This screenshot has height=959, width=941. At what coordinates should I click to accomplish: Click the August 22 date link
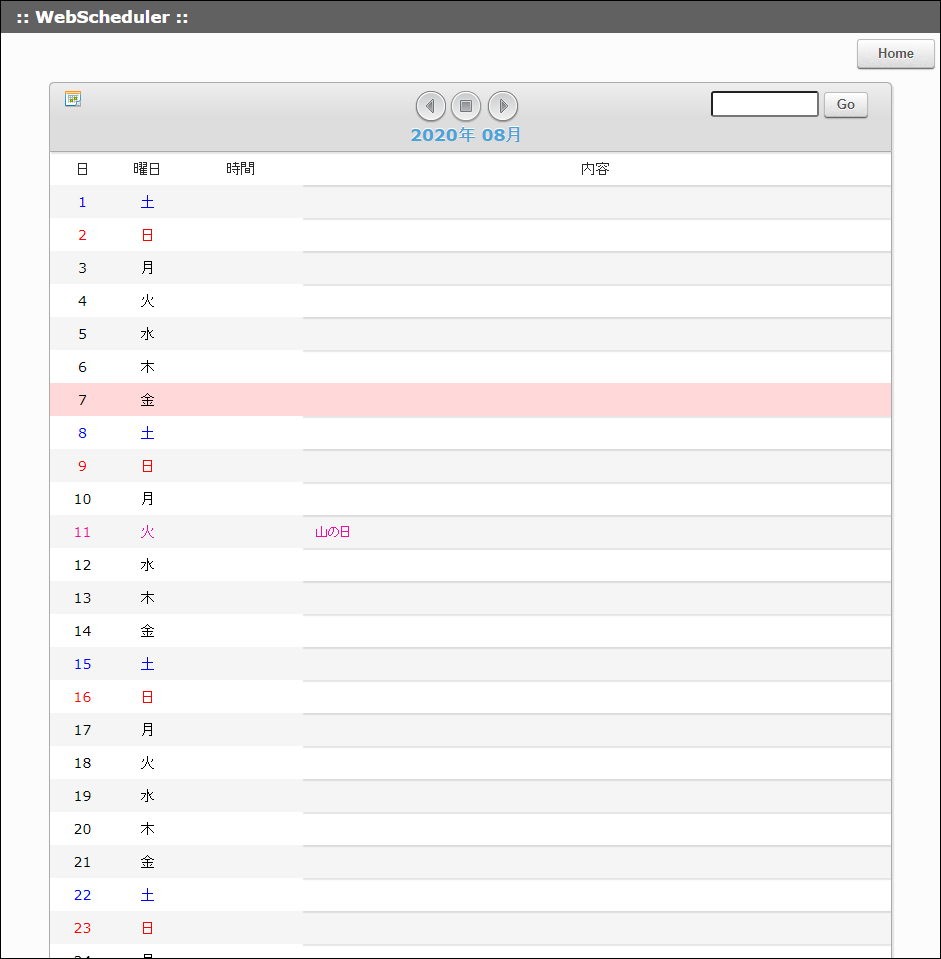82,894
